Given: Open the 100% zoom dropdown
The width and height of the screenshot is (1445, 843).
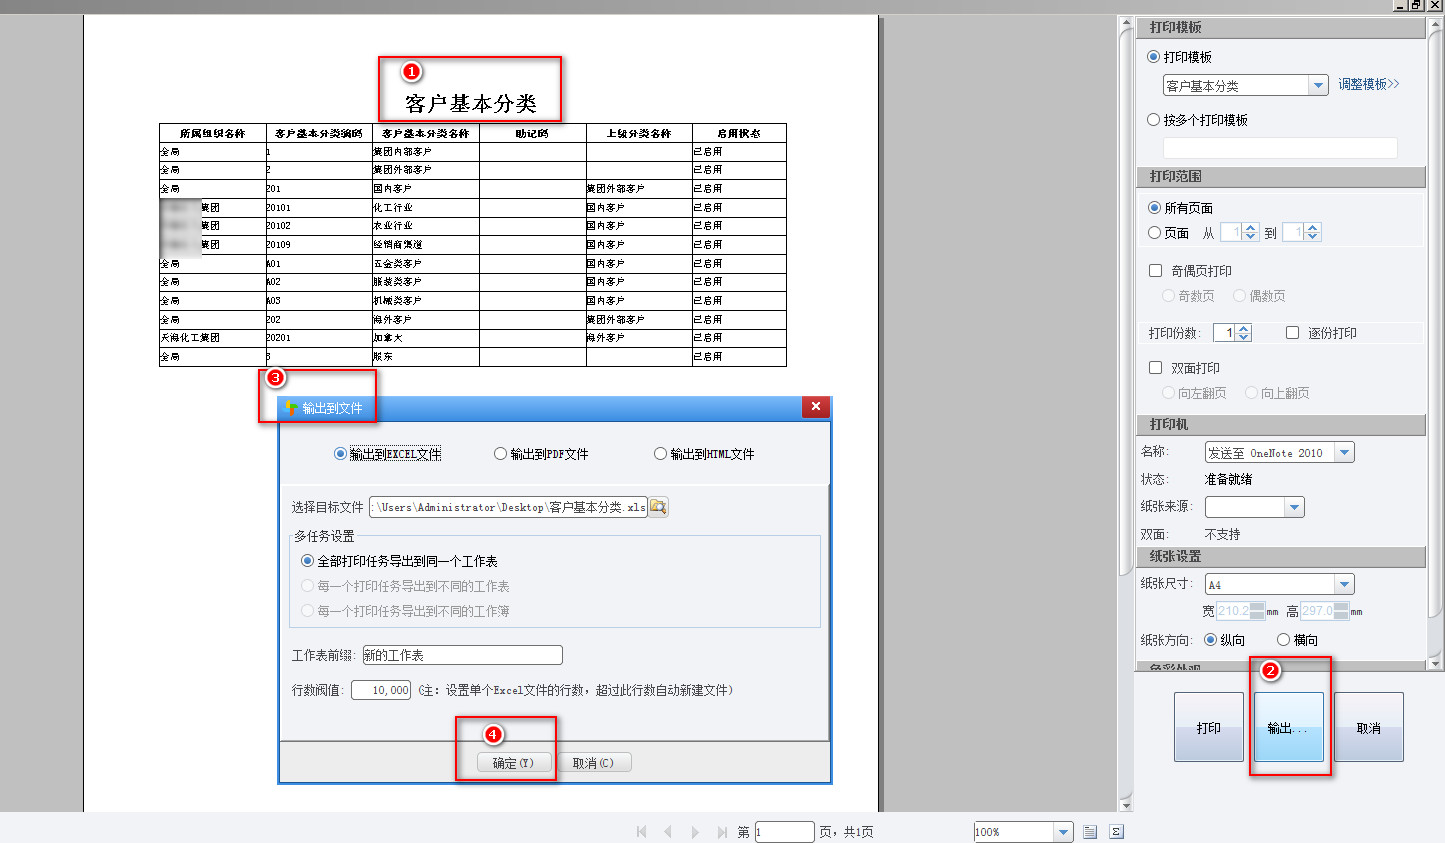Looking at the screenshot, I should [x=1063, y=832].
